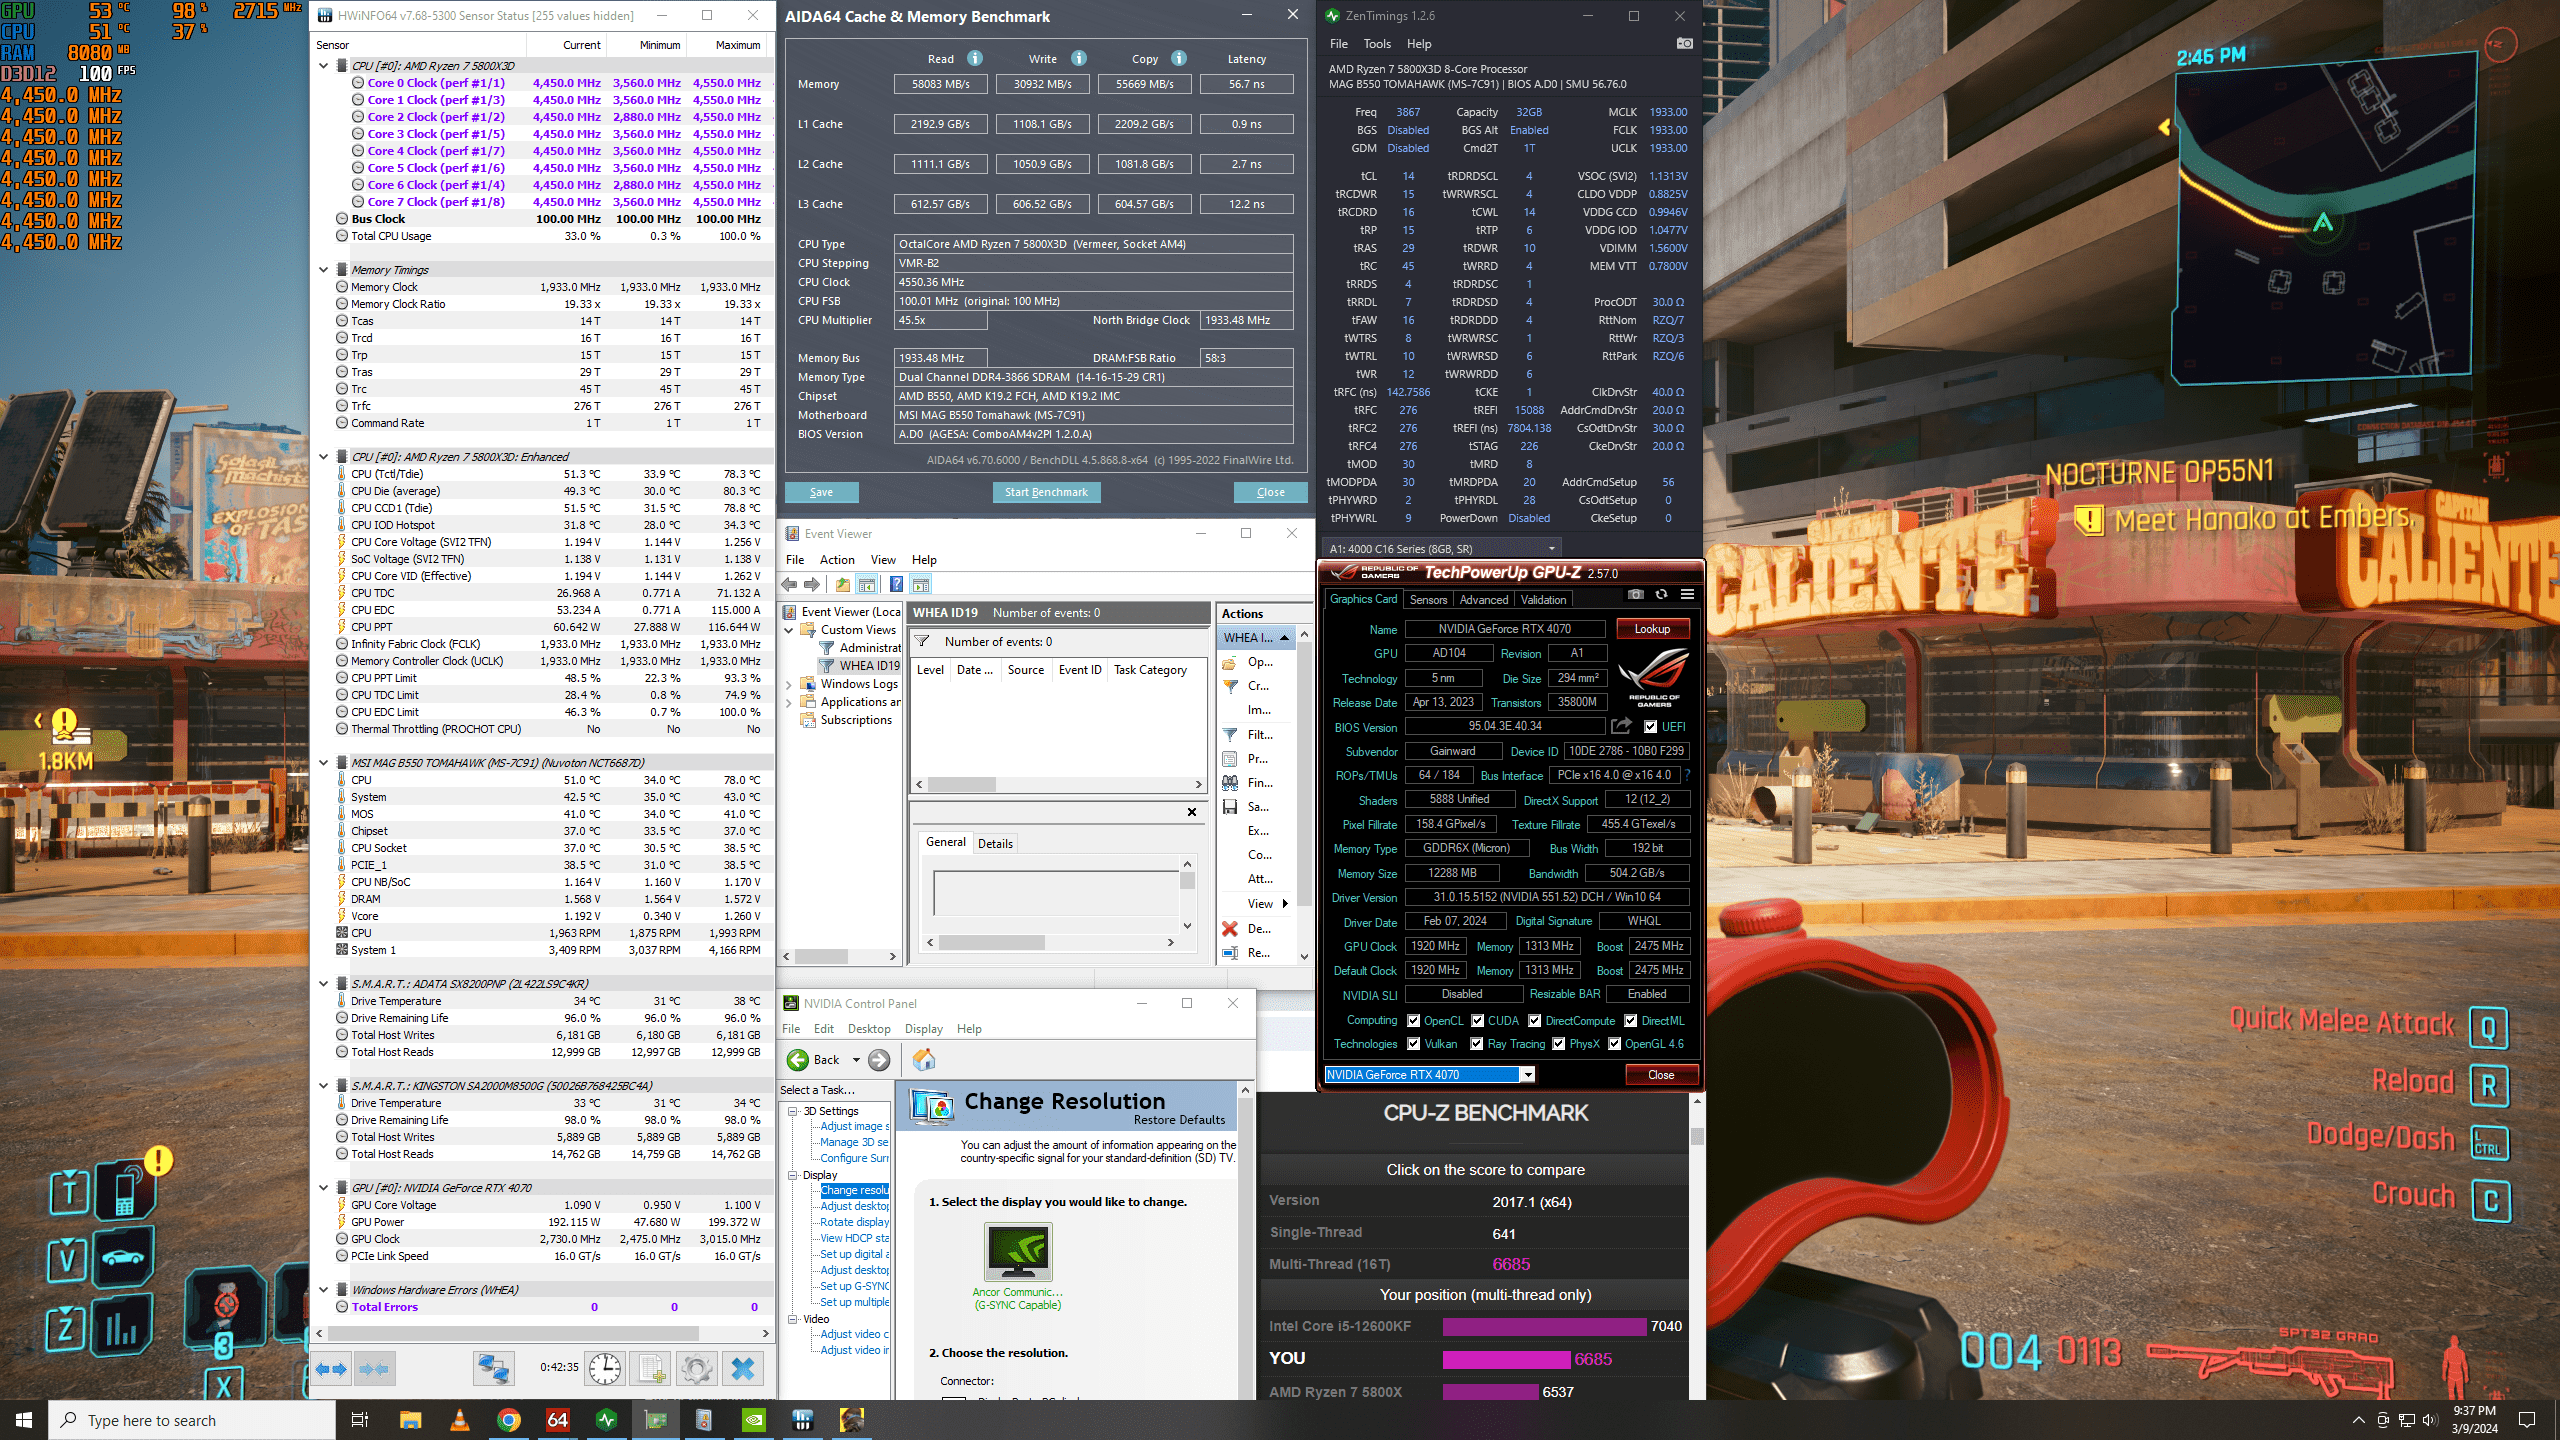Open HWiNFO remote network monitors button
Viewport: 2560px width, 1440px height.
[493, 1368]
